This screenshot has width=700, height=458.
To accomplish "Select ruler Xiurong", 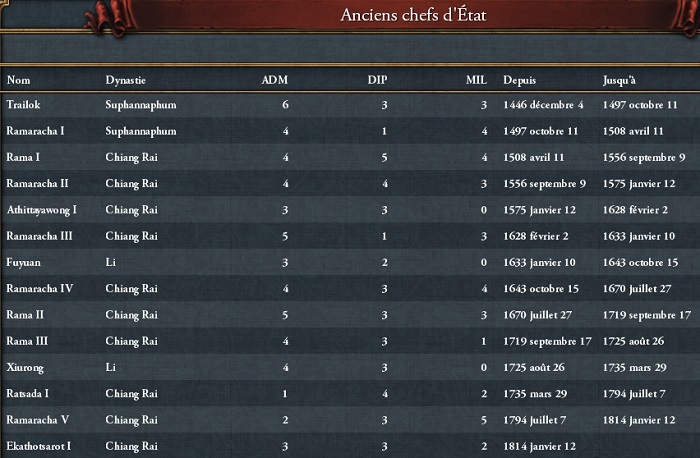I will click(350, 367).
